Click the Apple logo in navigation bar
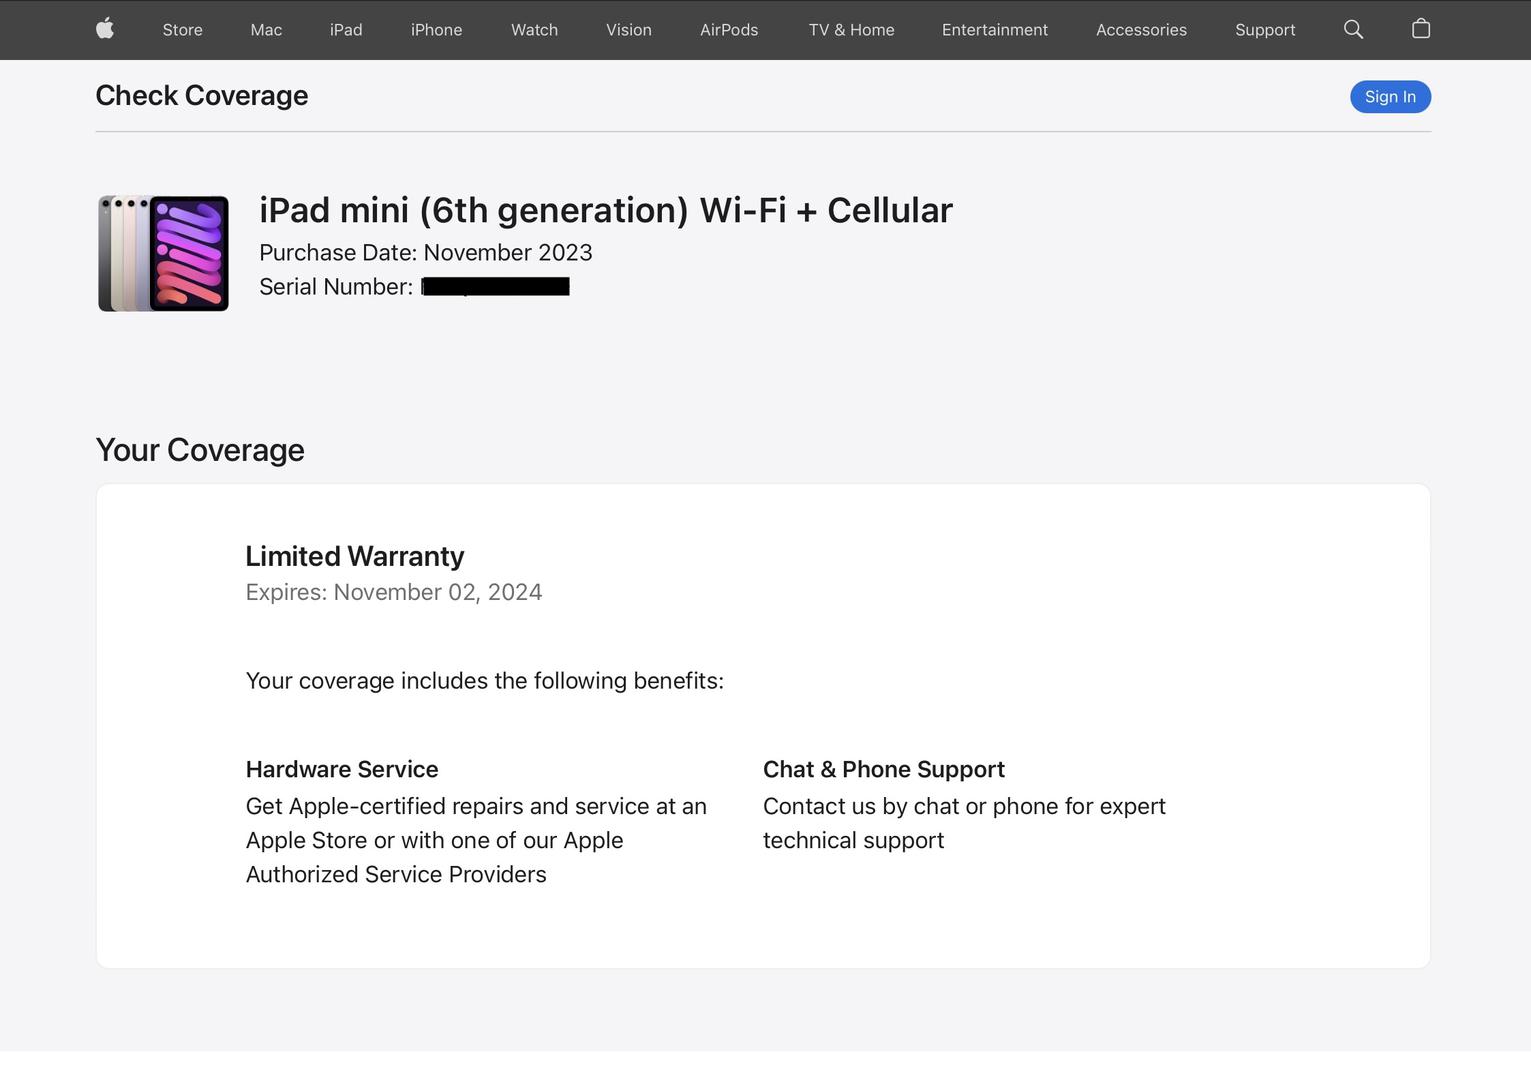 pyautogui.click(x=105, y=29)
